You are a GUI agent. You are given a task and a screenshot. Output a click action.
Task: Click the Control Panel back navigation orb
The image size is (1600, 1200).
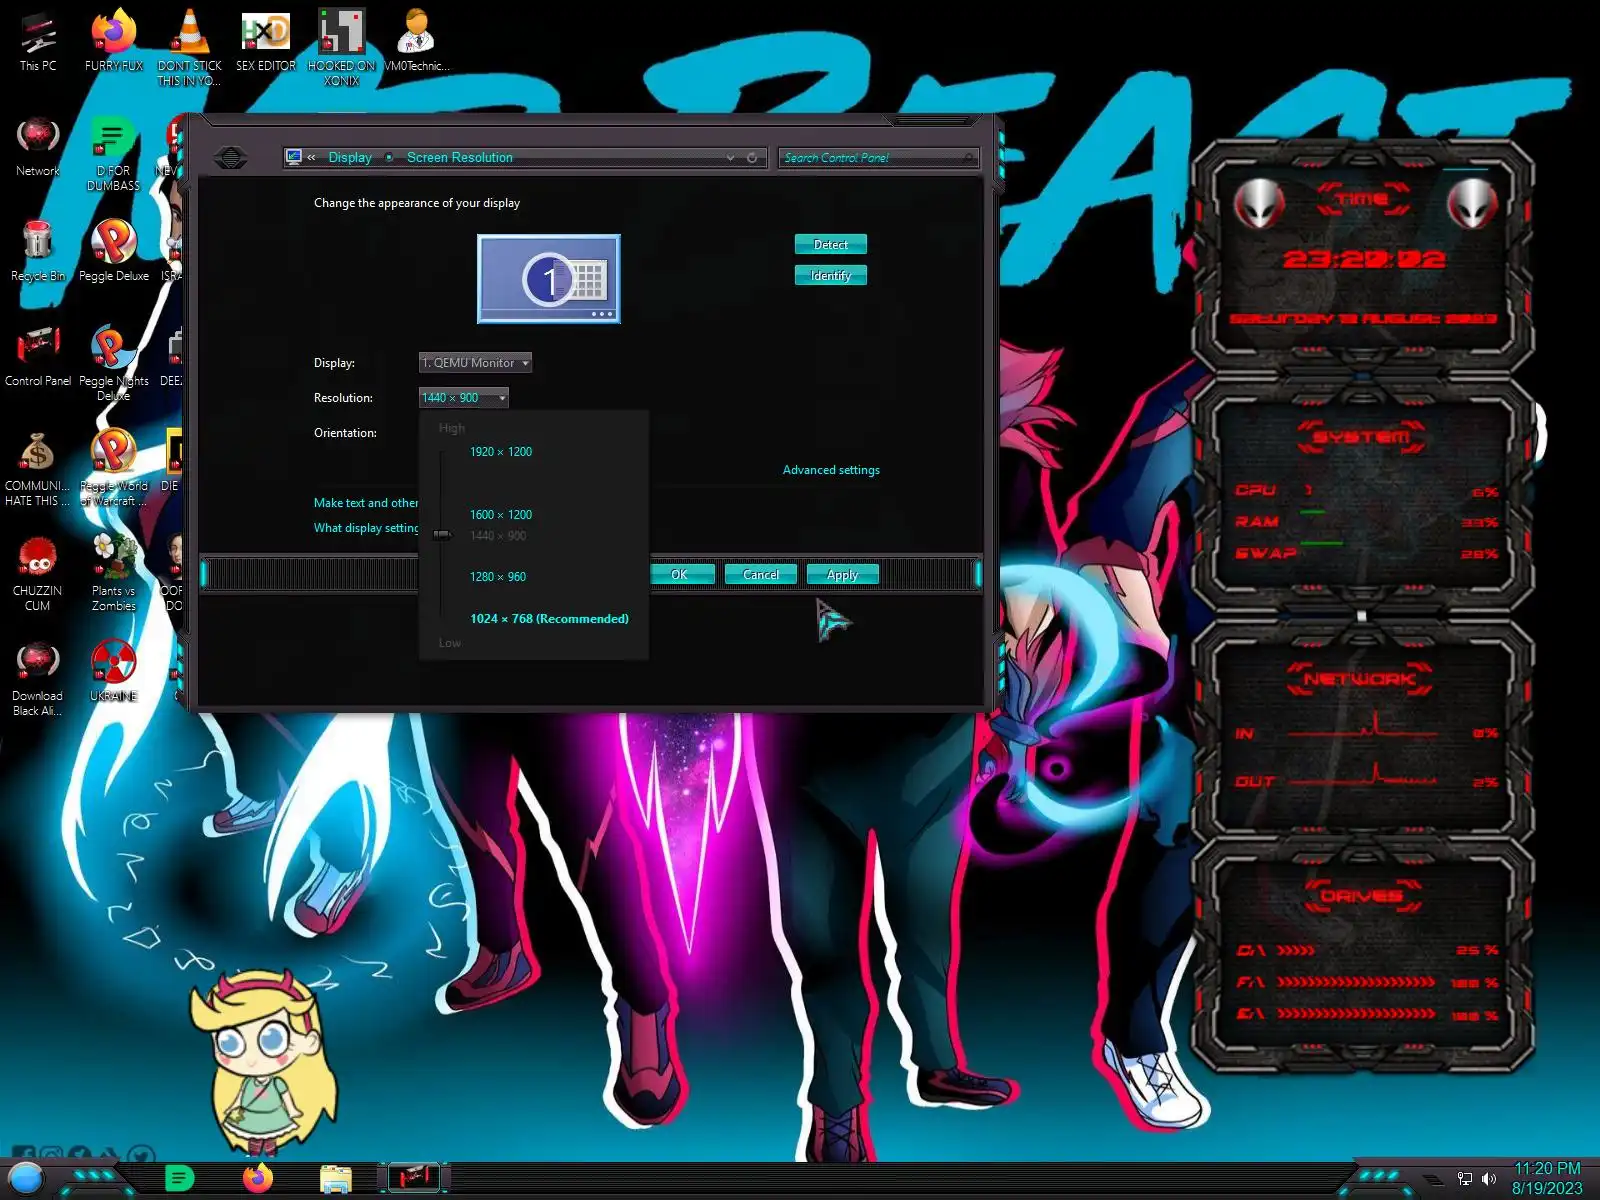coord(231,158)
